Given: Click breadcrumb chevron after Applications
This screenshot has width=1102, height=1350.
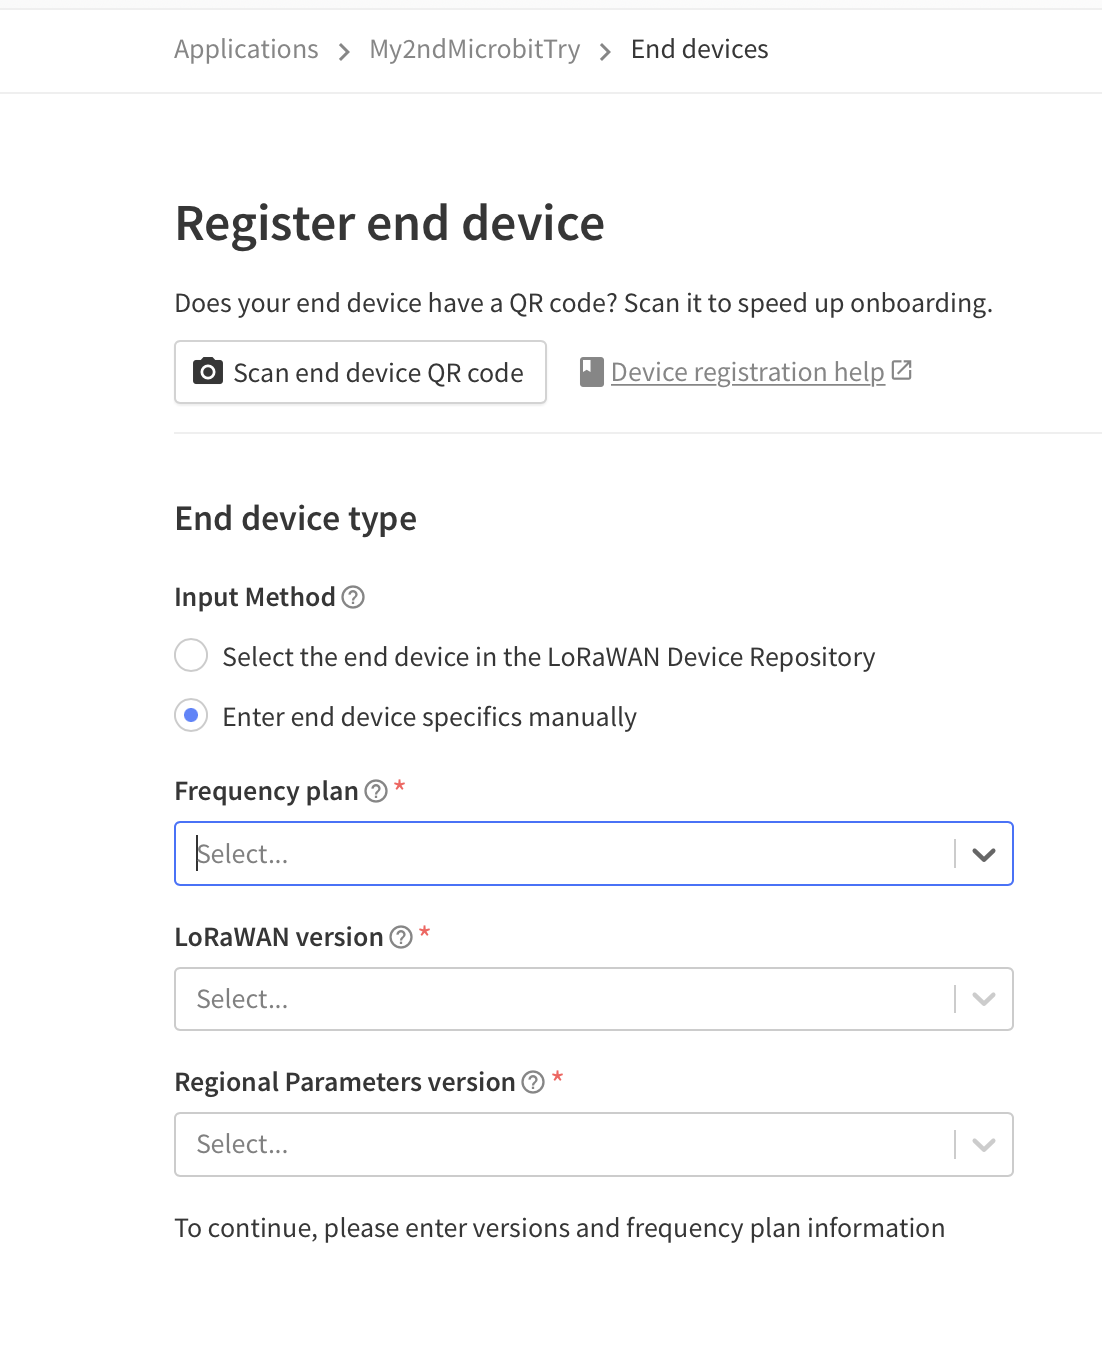Looking at the screenshot, I should [x=344, y=51].
